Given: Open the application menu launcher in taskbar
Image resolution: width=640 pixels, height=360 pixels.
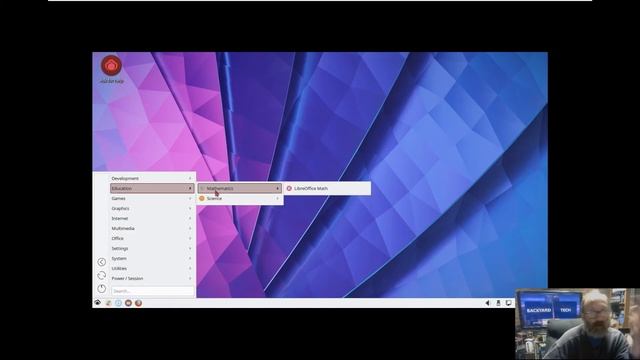Looking at the screenshot, I should [x=98, y=303].
